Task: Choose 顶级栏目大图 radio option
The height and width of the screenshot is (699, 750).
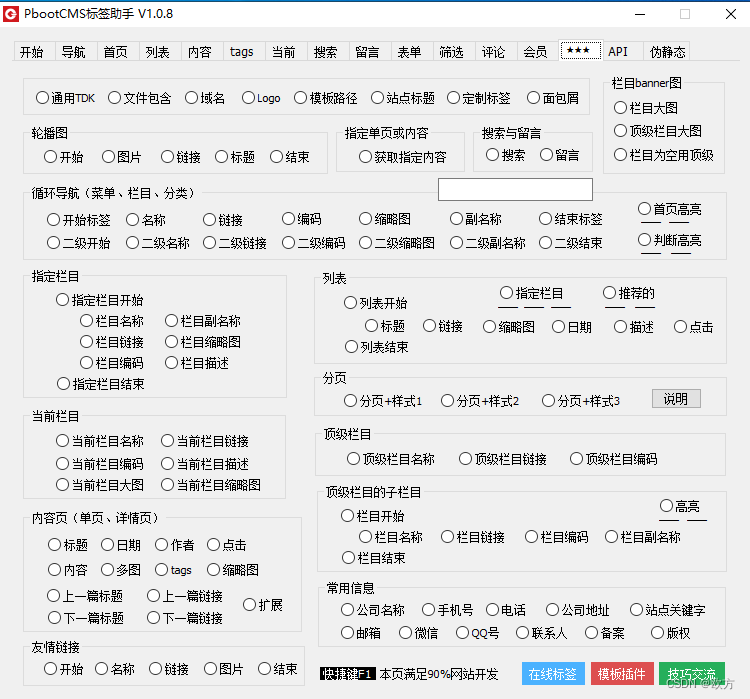Action: point(658,131)
